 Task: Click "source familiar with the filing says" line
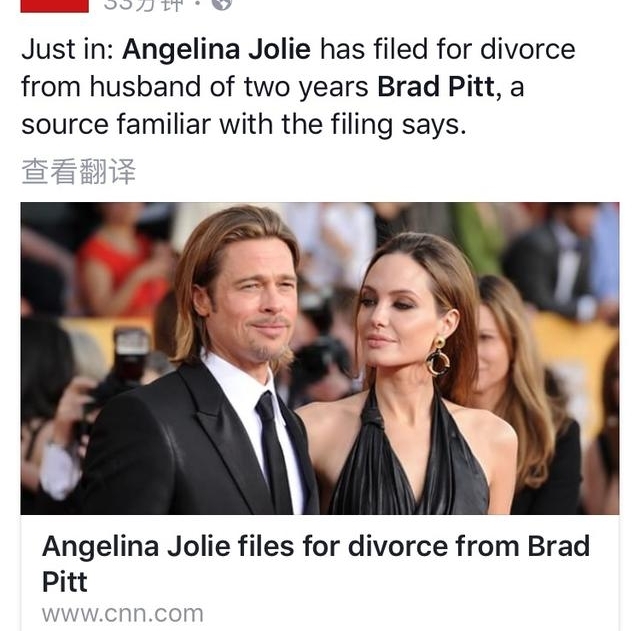pos(243,126)
